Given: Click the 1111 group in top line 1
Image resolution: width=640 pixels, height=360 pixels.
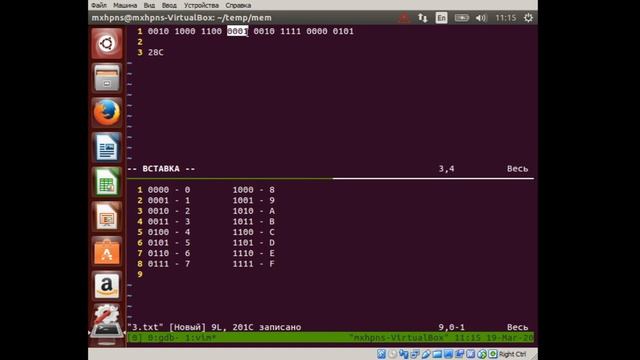Looking at the screenshot, I should click(290, 31).
